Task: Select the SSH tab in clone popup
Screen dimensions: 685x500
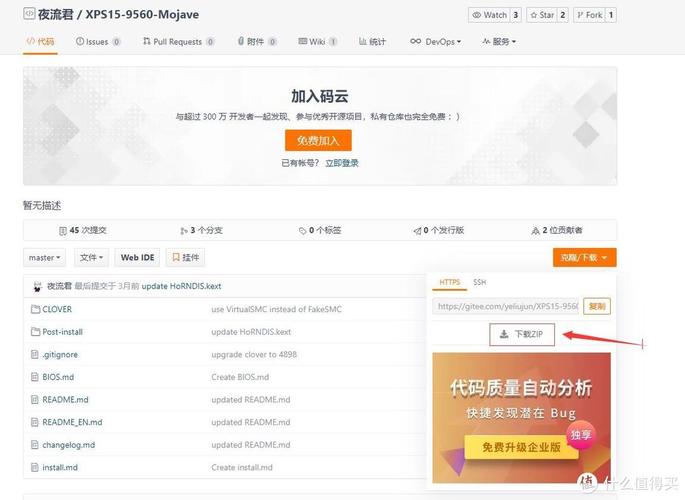Action: [x=480, y=283]
